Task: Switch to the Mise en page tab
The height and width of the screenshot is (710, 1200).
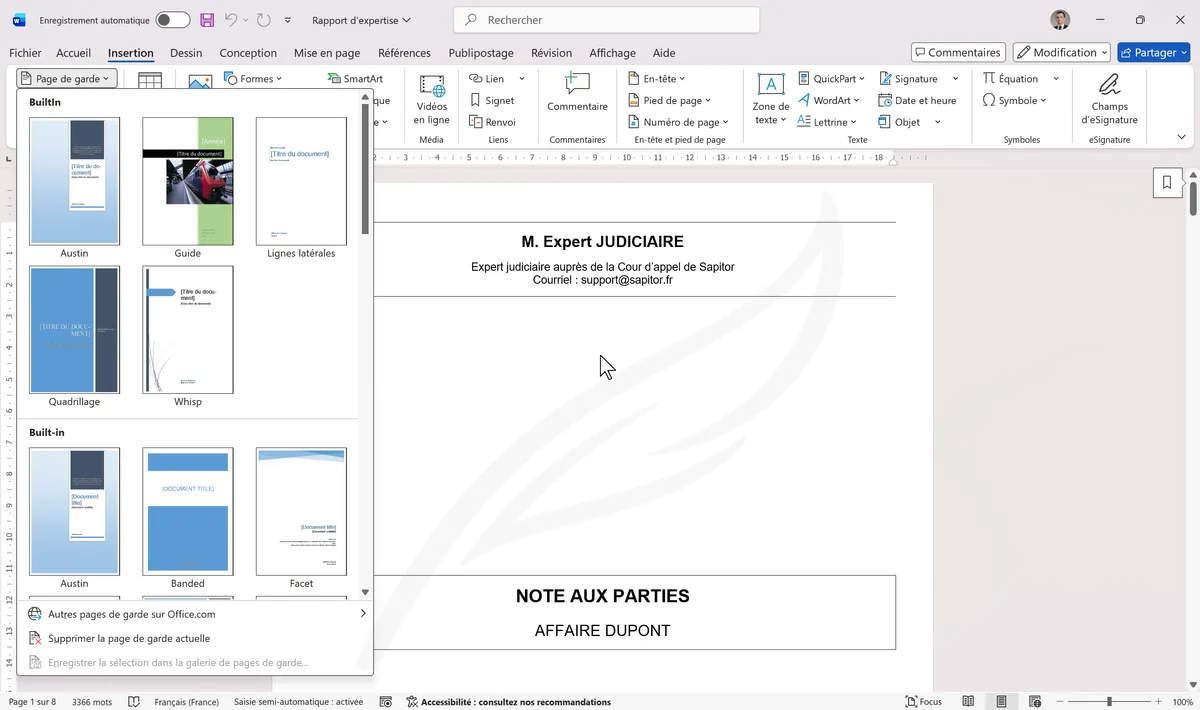Action: [x=327, y=53]
